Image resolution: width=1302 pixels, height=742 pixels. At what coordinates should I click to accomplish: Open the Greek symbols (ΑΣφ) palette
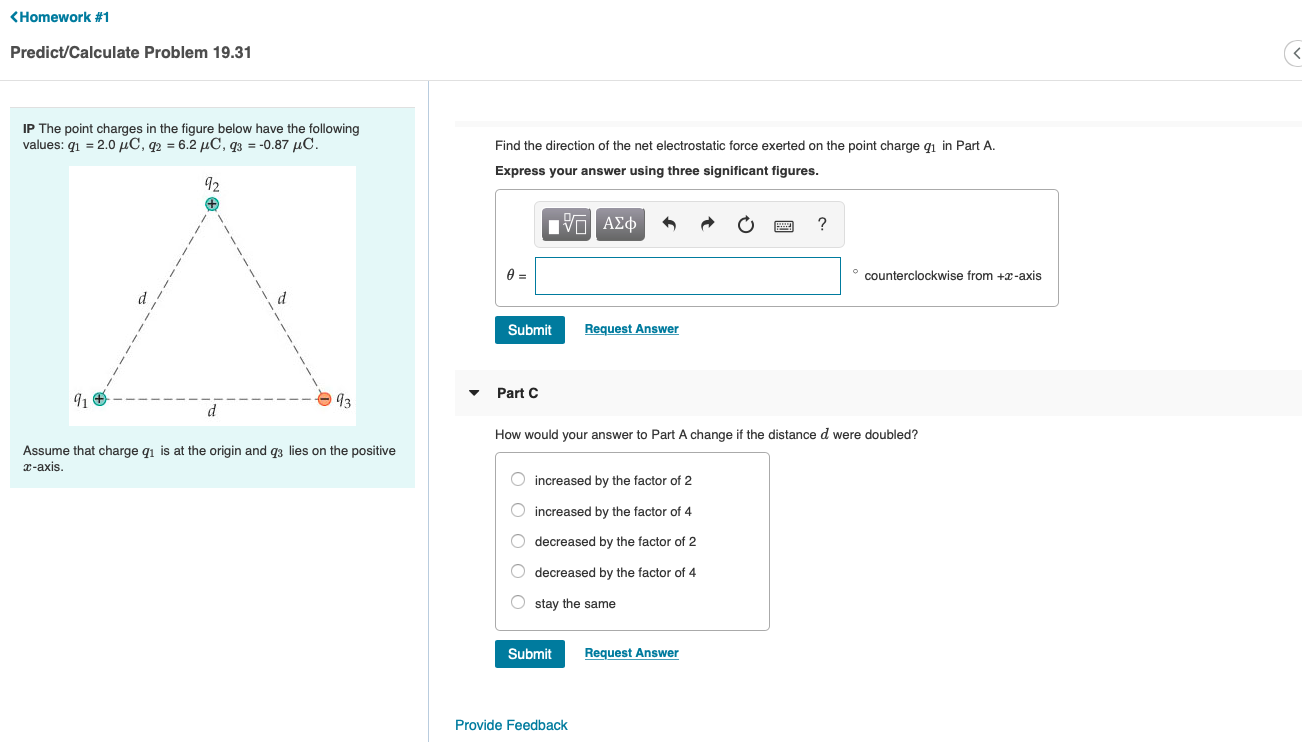620,224
